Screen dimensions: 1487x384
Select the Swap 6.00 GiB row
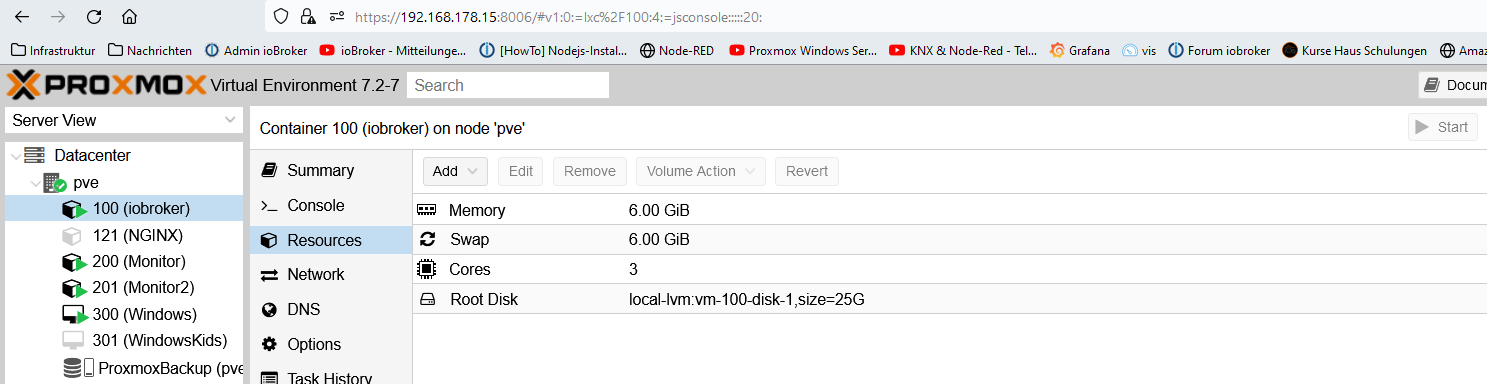(949, 239)
